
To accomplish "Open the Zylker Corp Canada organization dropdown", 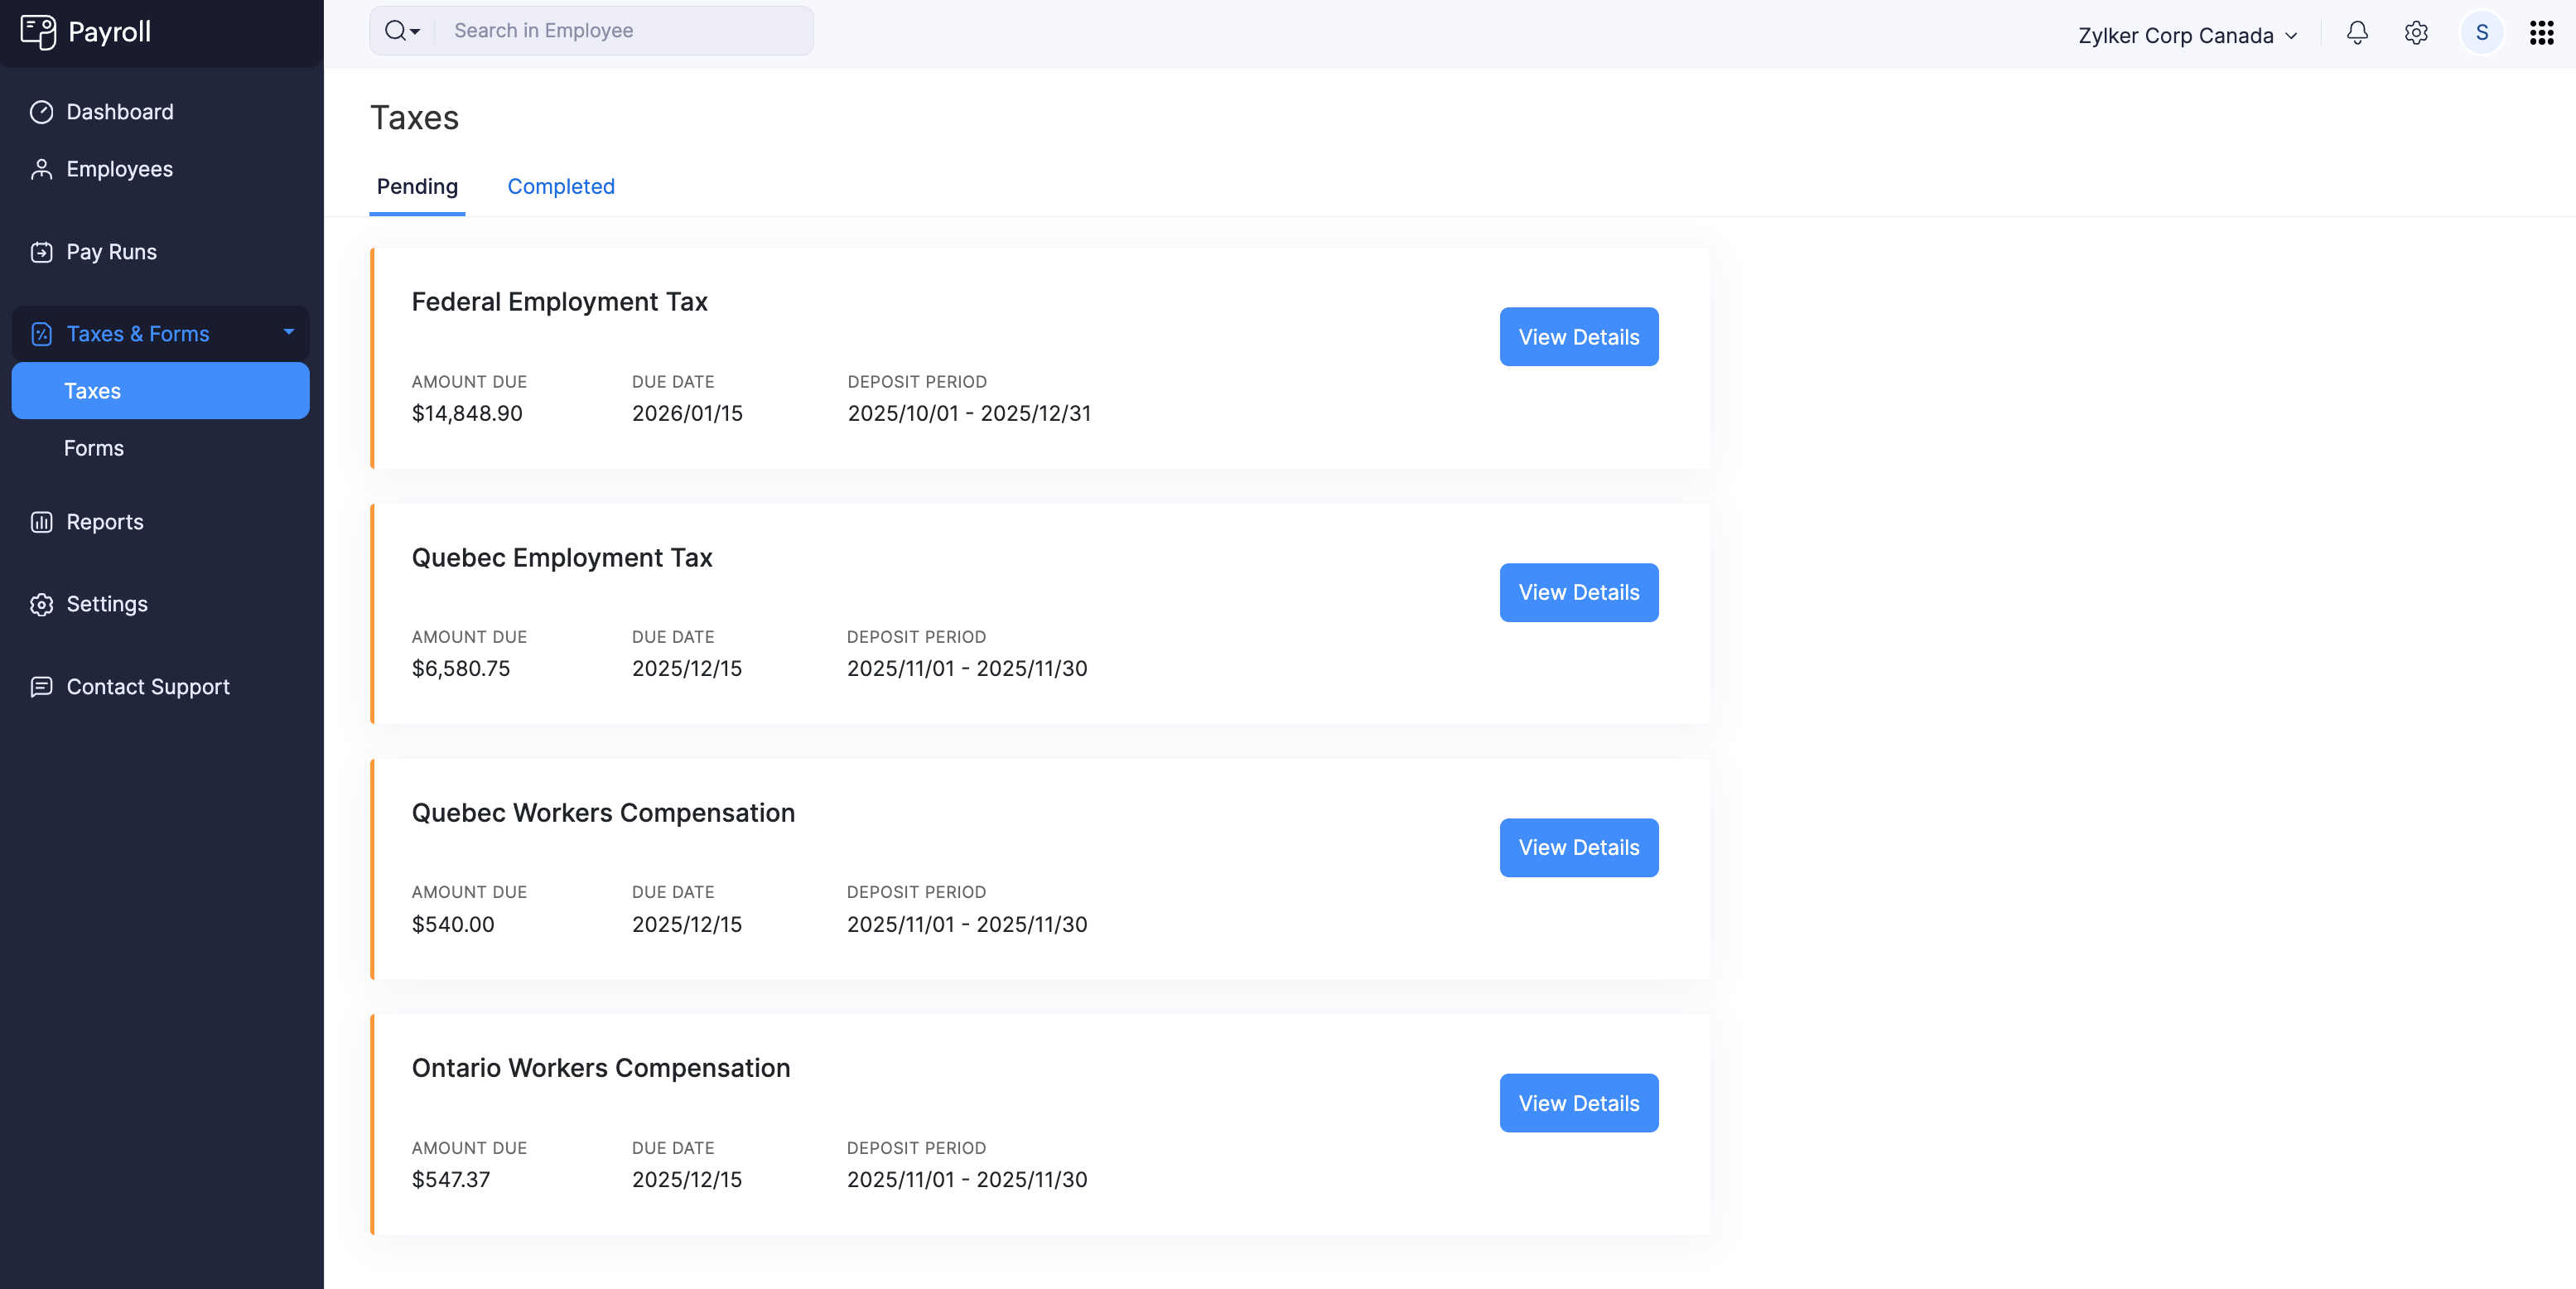I will click(2186, 35).
